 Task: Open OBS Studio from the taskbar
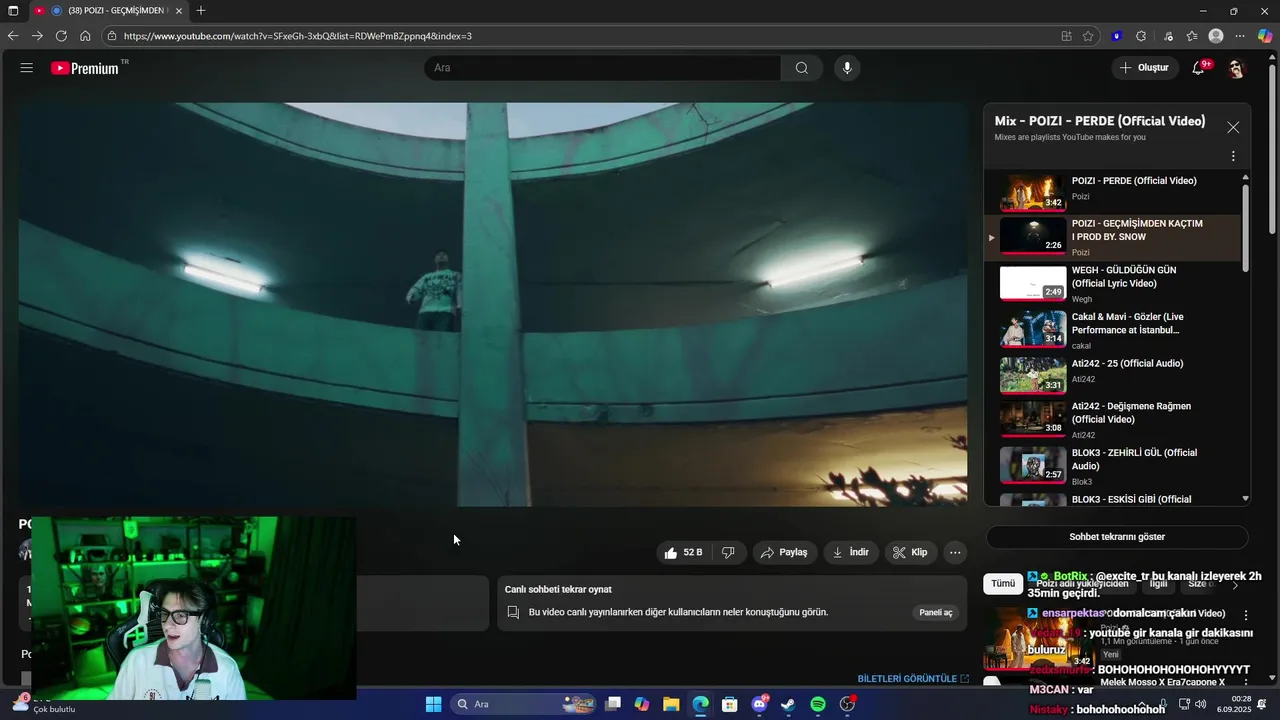pyautogui.click(x=847, y=704)
